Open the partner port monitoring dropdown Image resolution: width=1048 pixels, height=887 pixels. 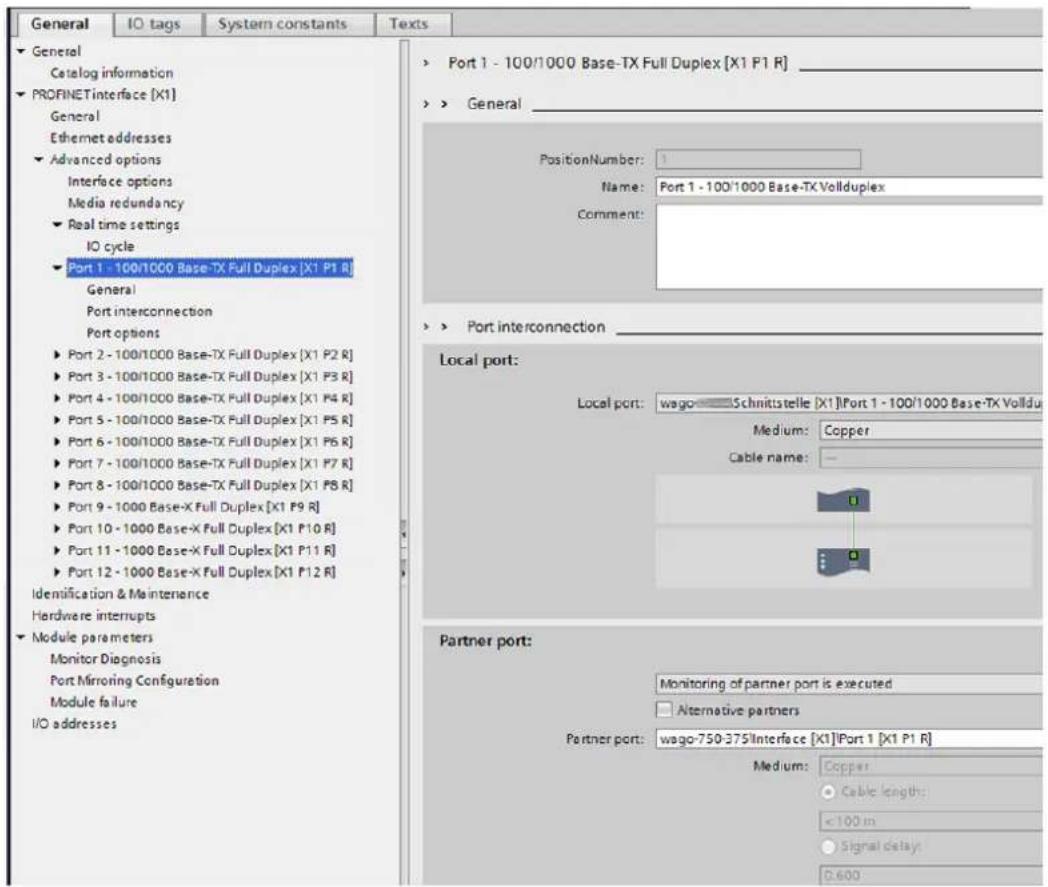(849, 684)
